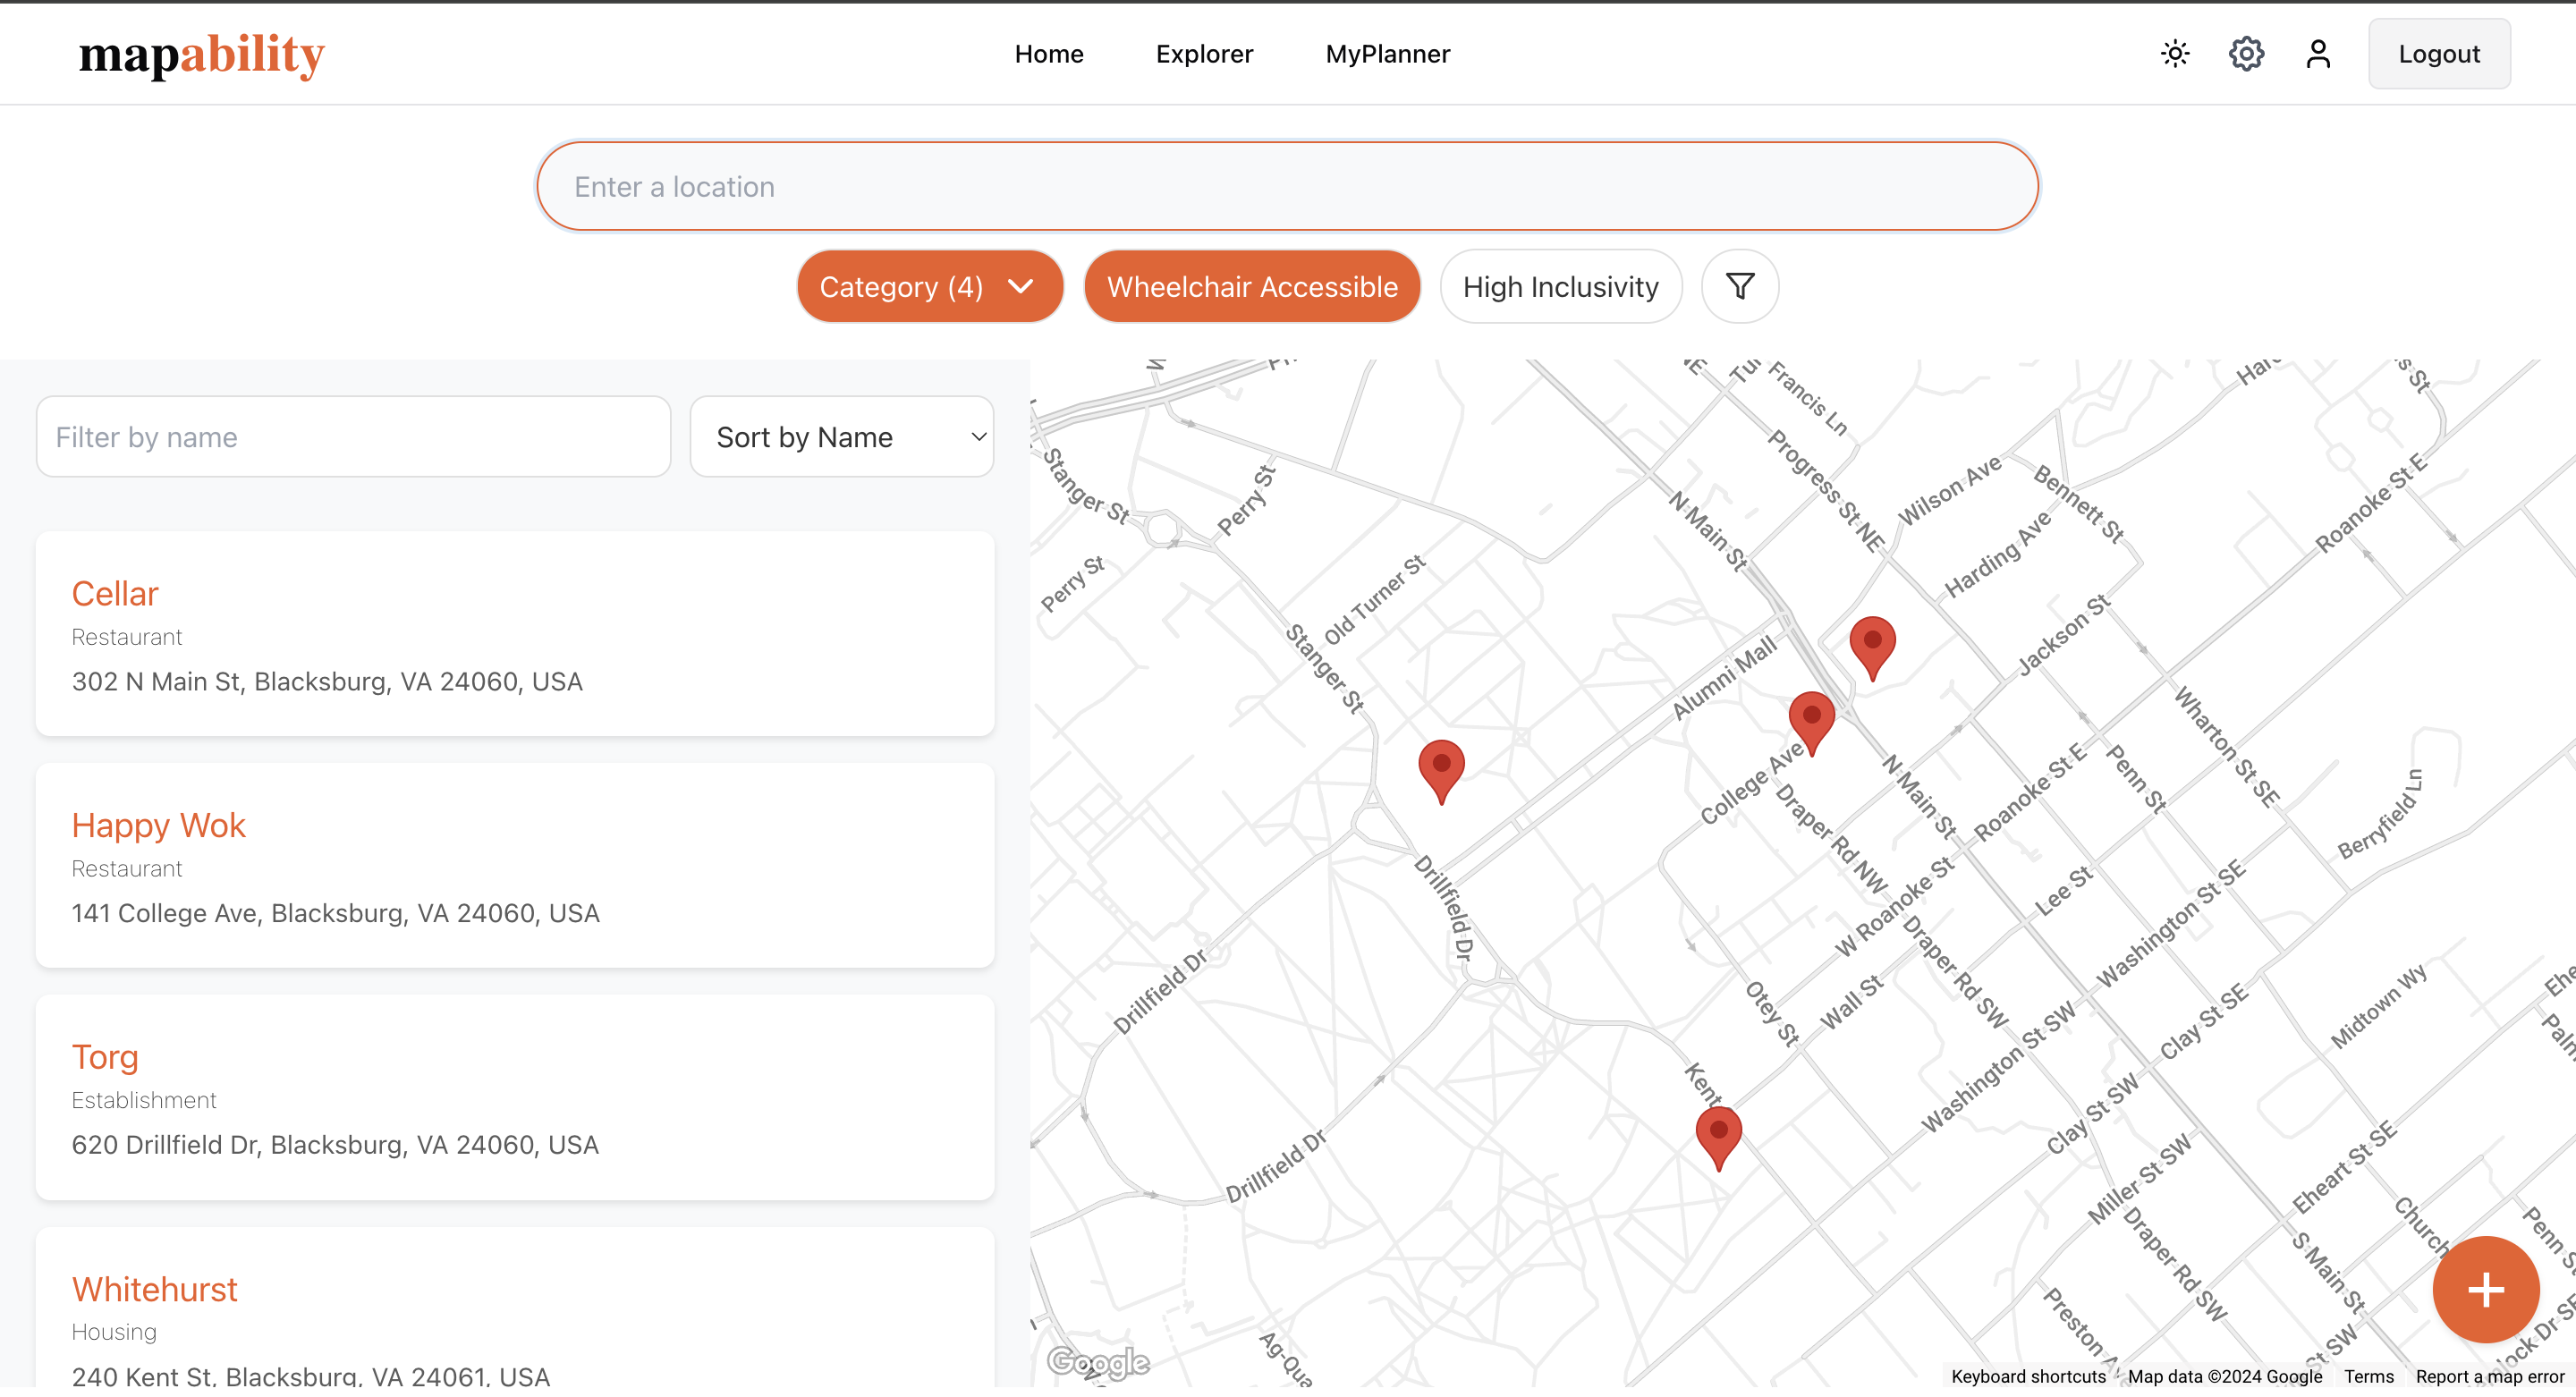Open the Happy Wok listing
The width and height of the screenshot is (2576, 1397).
(x=158, y=826)
